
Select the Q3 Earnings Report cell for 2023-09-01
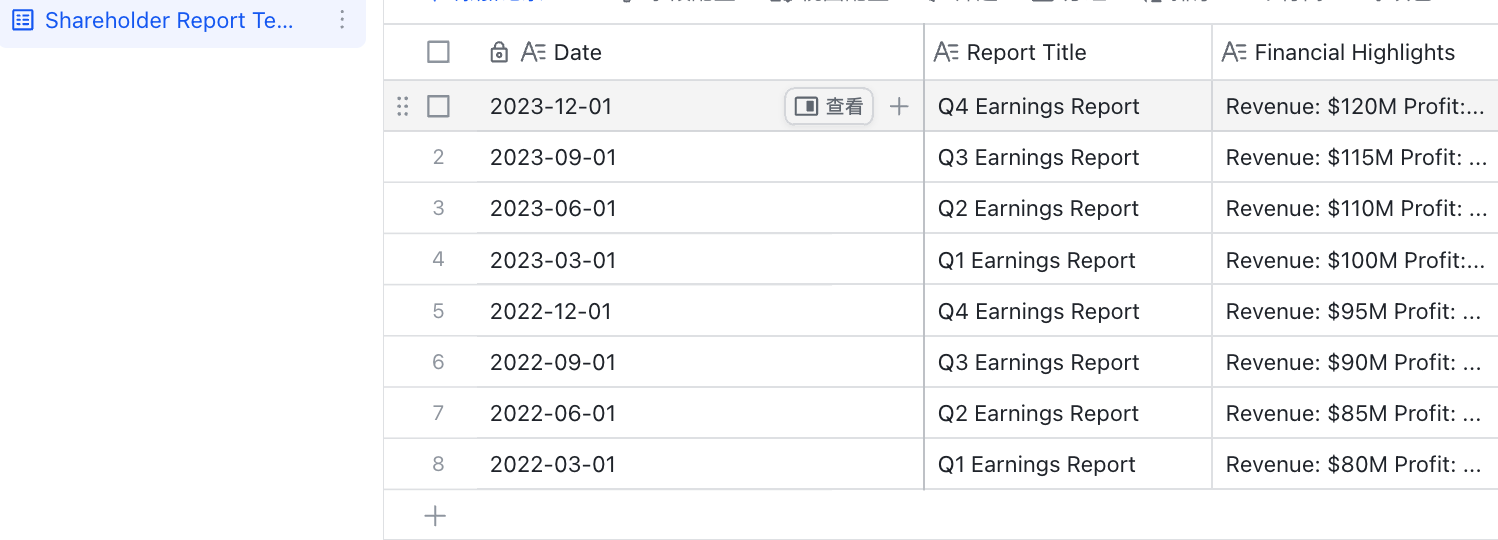coord(1068,157)
